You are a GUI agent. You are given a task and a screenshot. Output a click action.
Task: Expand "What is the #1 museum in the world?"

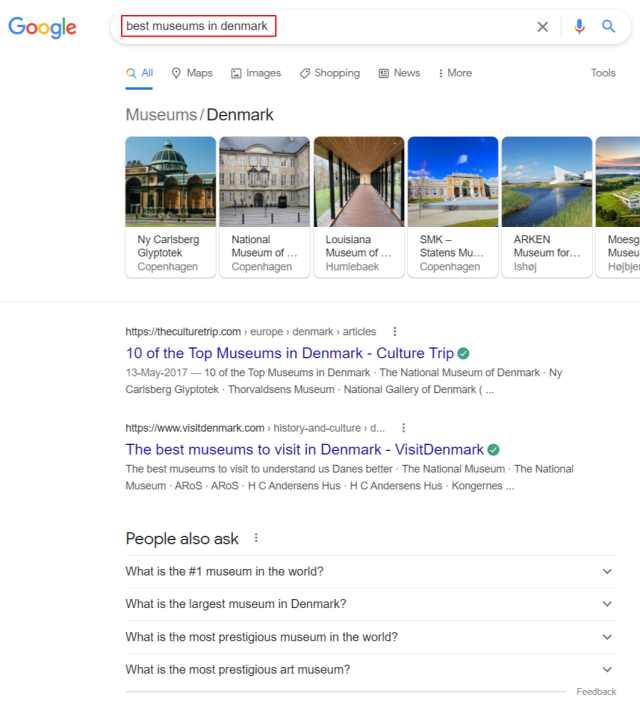tap(606, 572)
